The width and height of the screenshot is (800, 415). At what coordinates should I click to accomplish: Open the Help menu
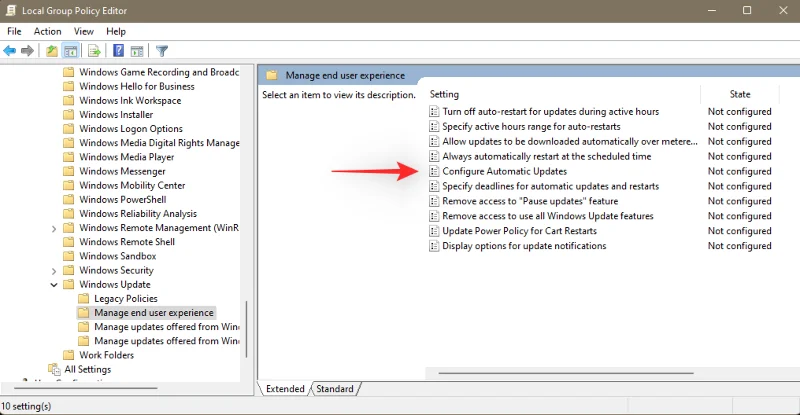click(116, 31)
